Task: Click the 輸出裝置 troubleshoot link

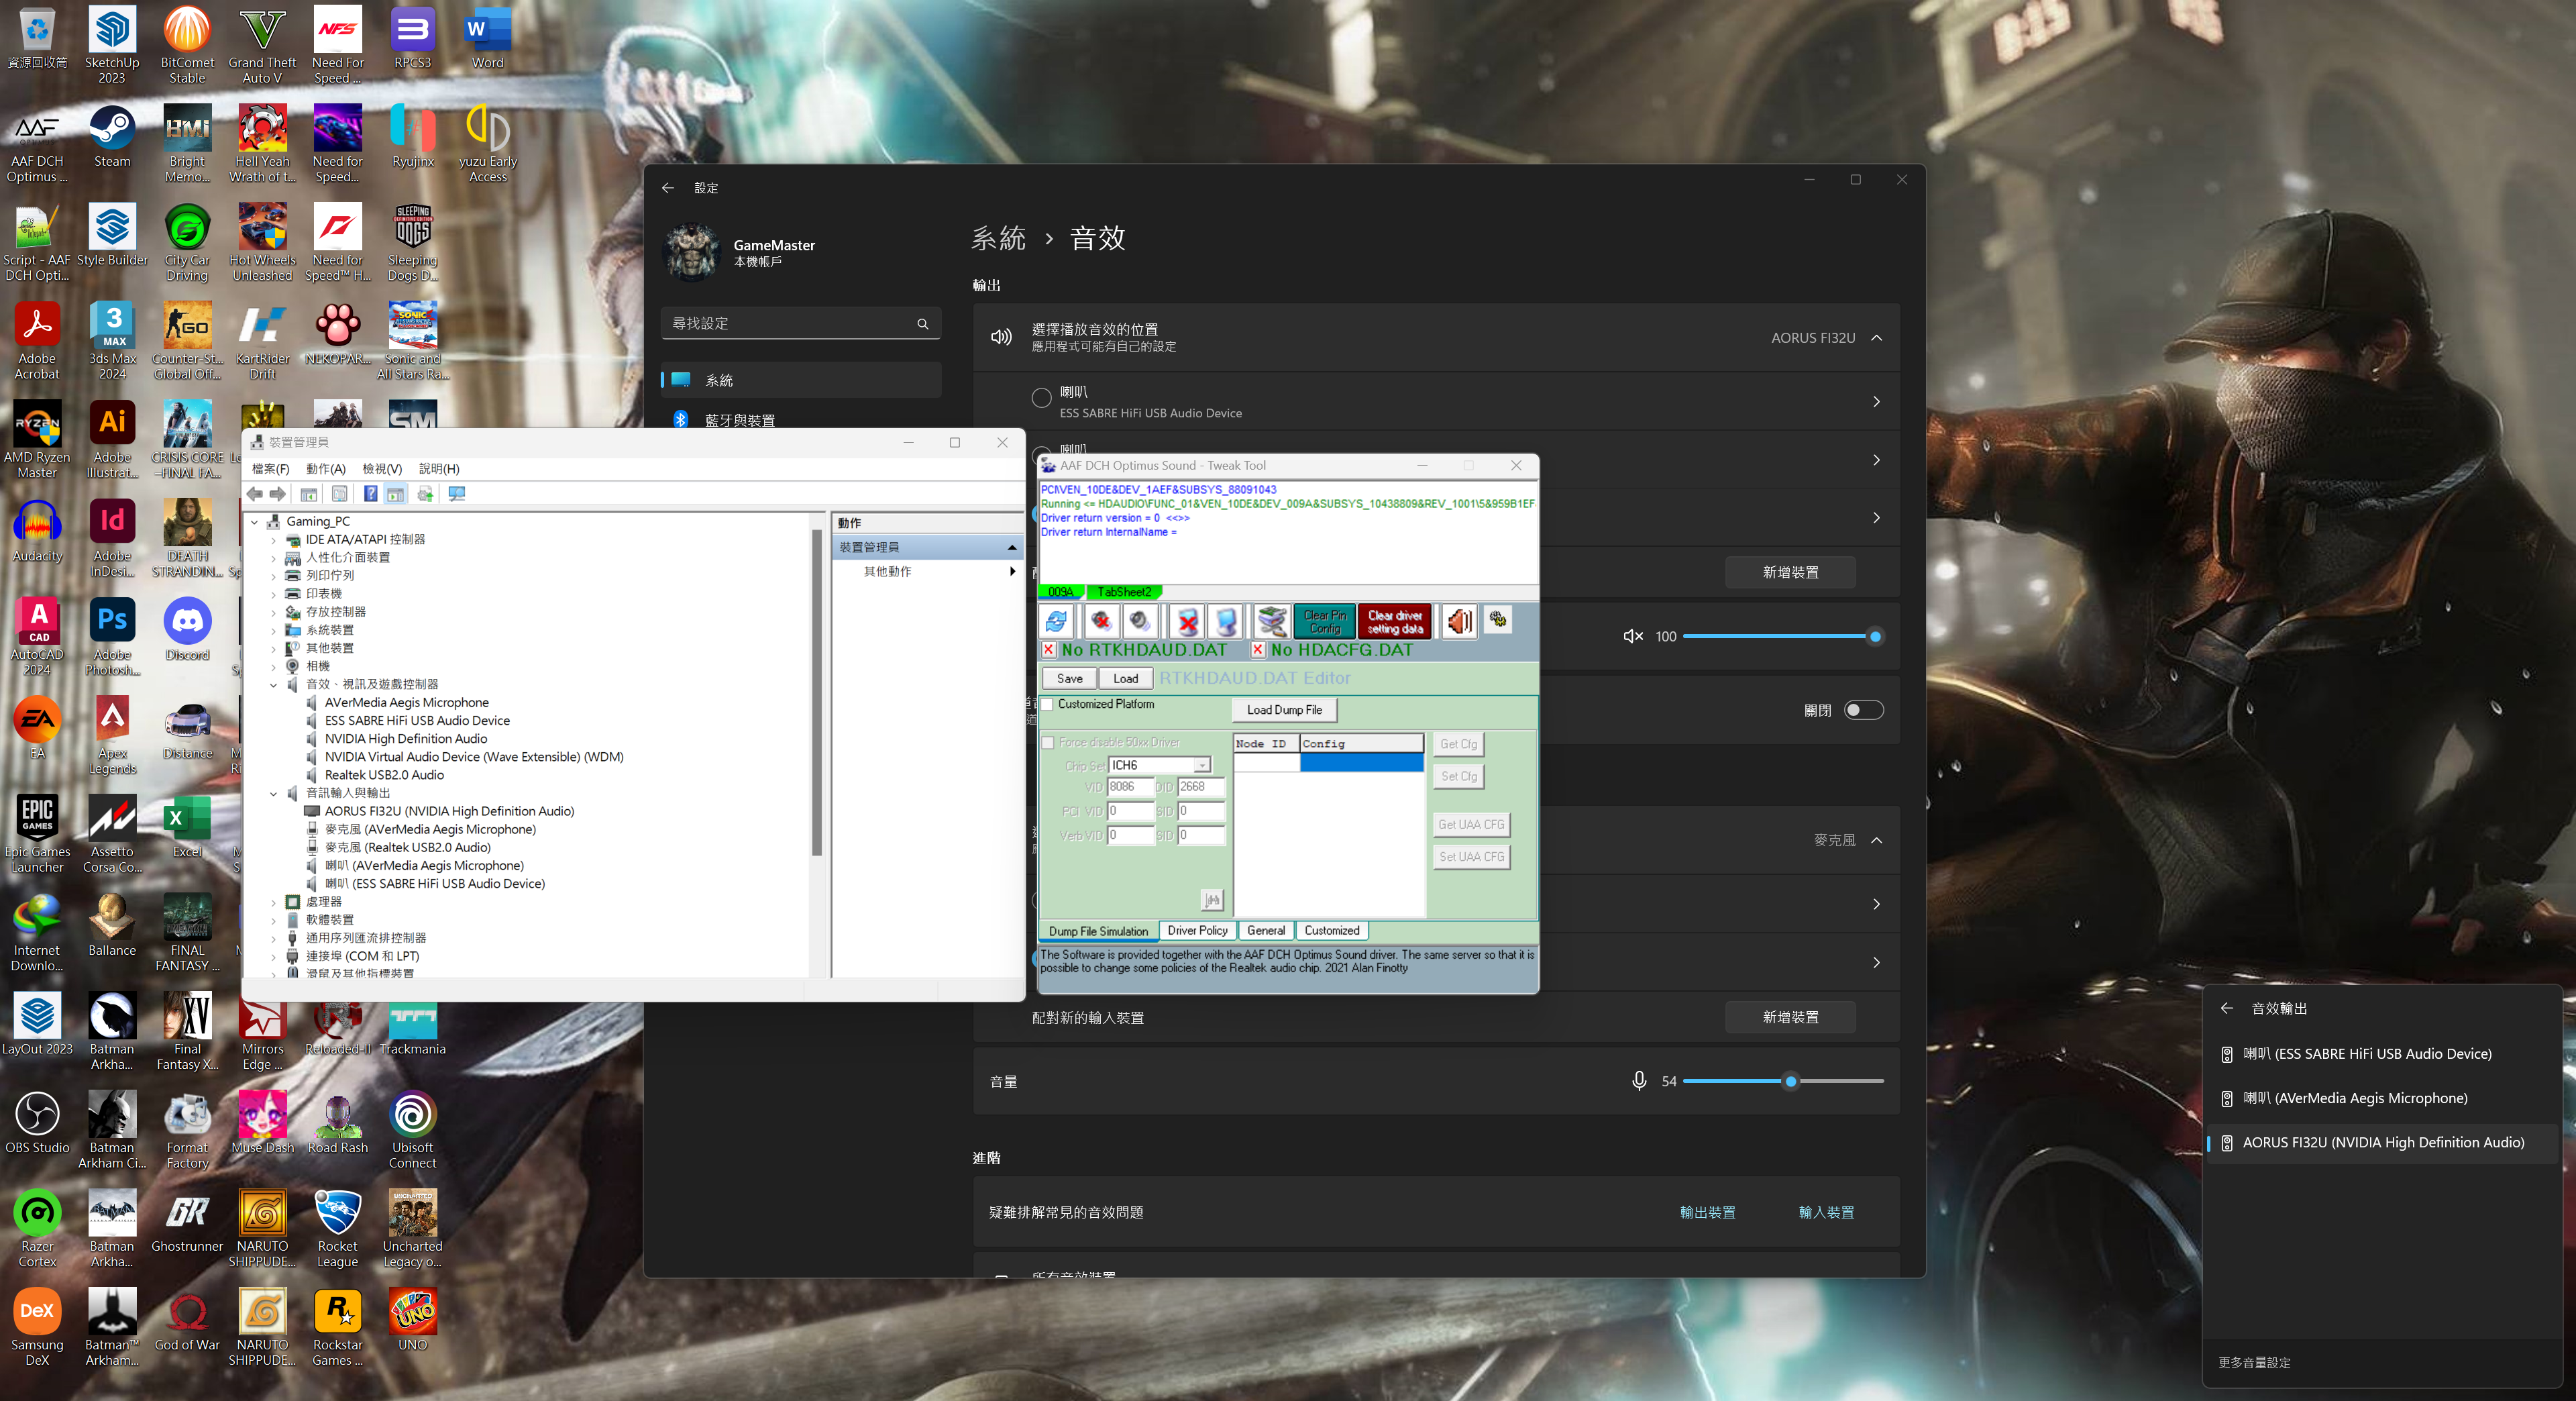Action: click(x=1707, y=1212)
